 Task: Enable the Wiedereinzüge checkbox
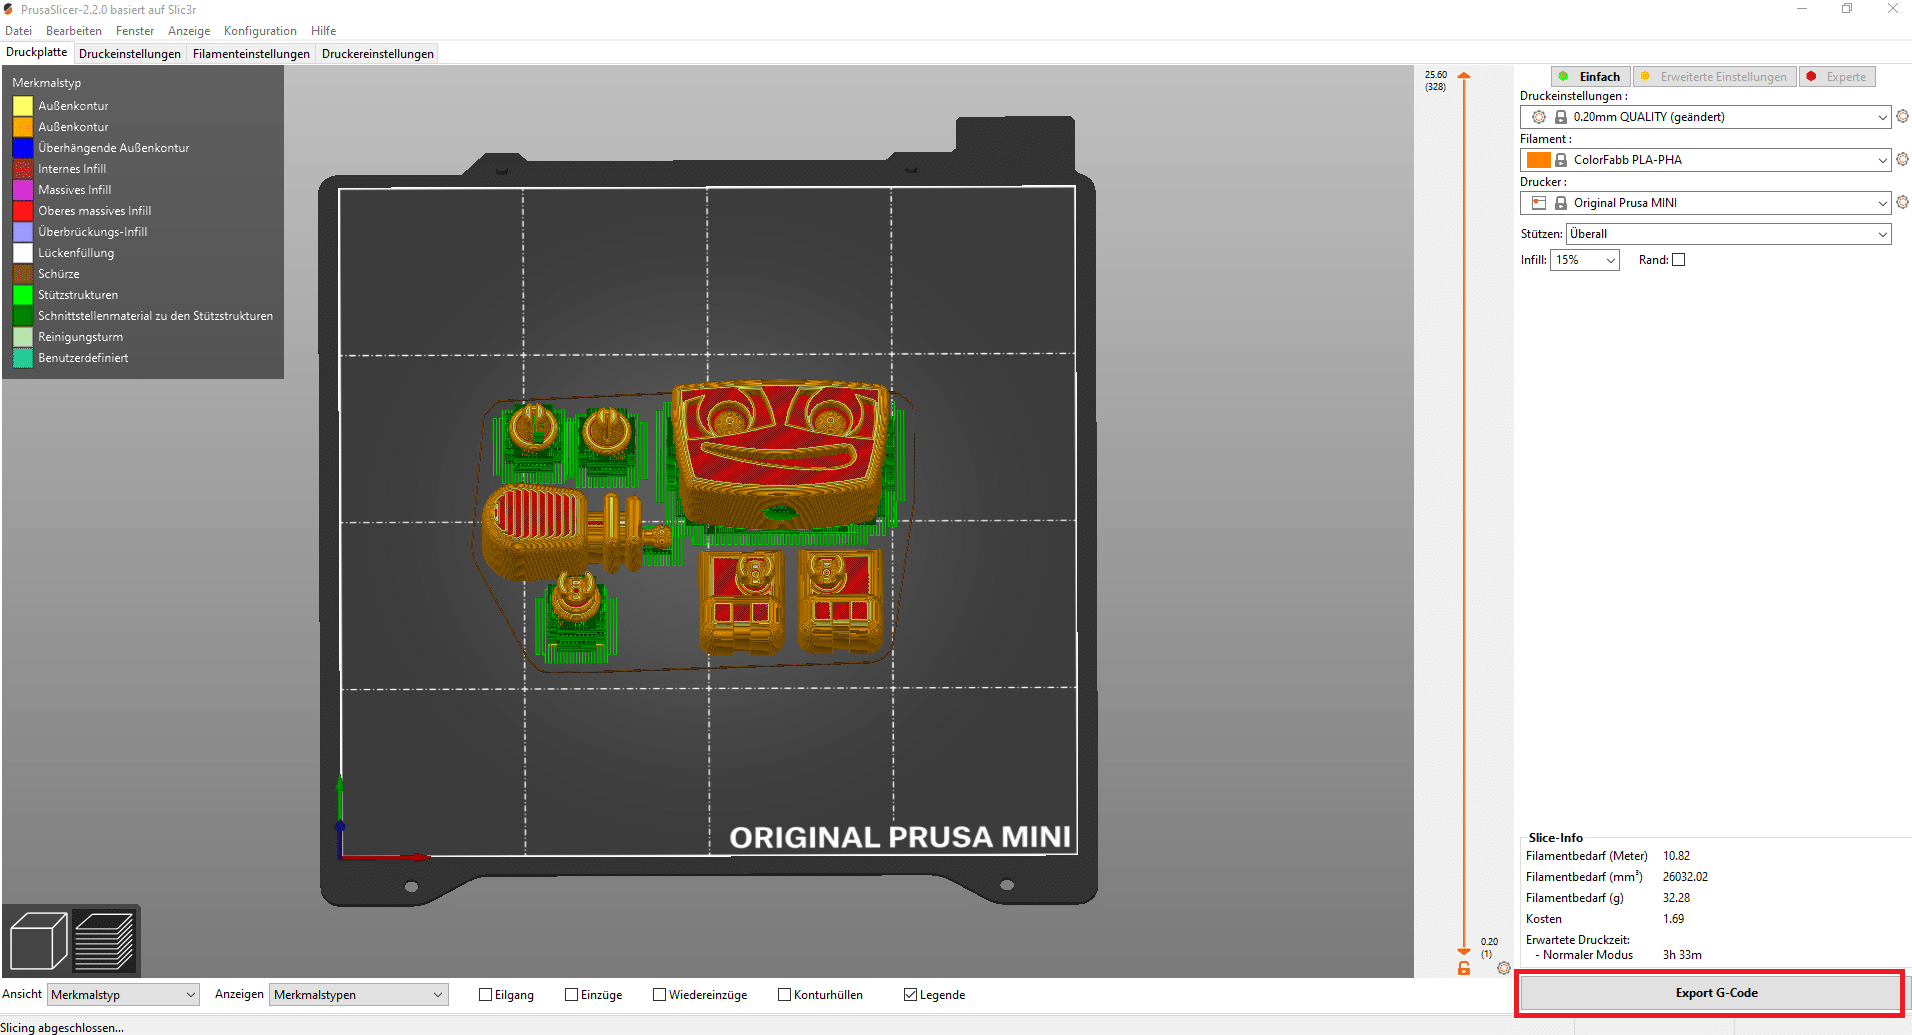(659, 995)
